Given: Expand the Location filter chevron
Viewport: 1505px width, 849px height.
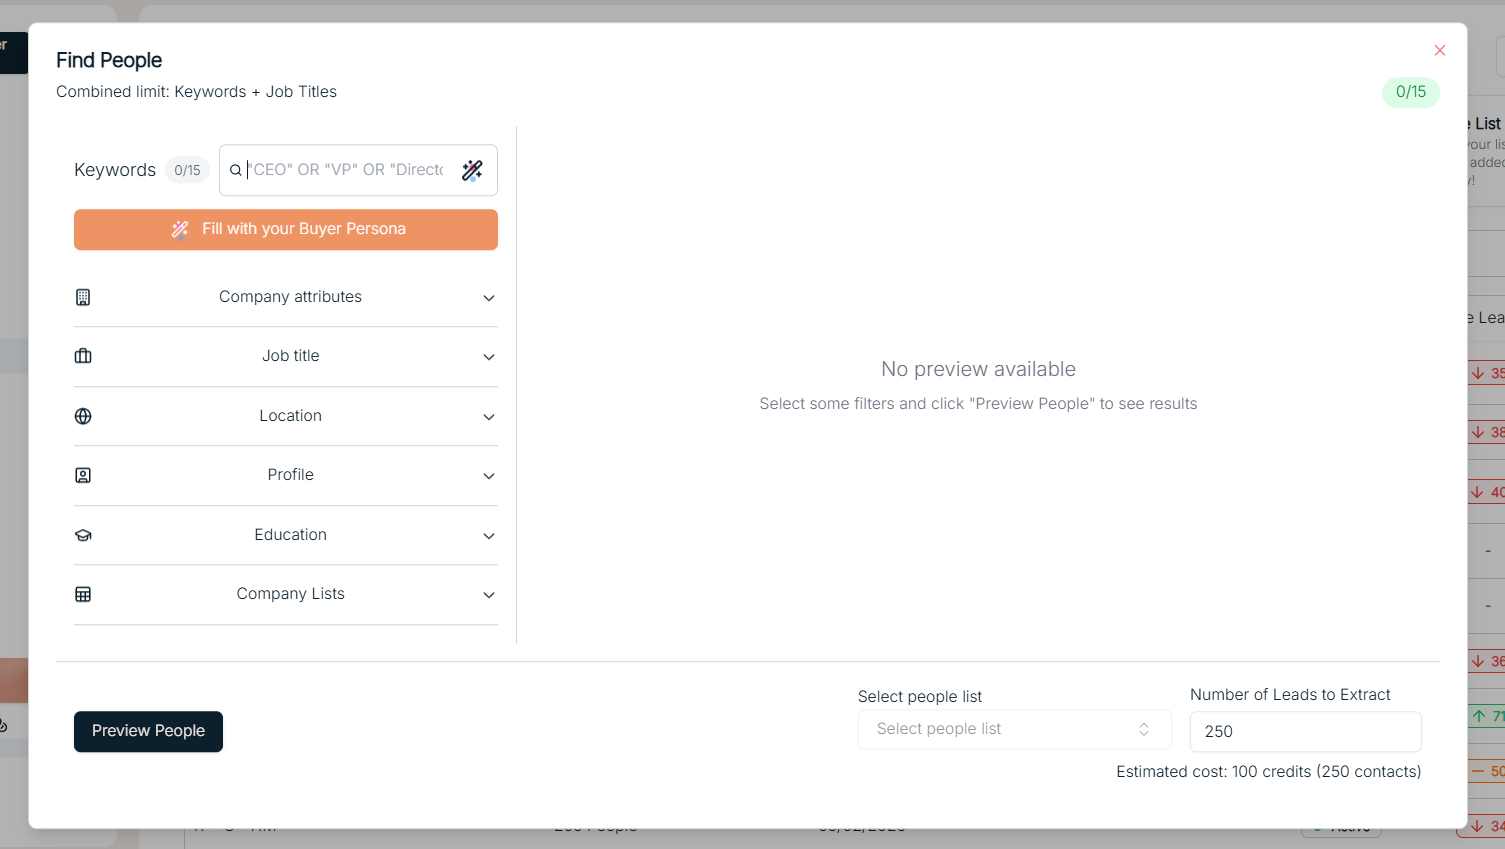Looking at the screenshot, I should (489, 417).
